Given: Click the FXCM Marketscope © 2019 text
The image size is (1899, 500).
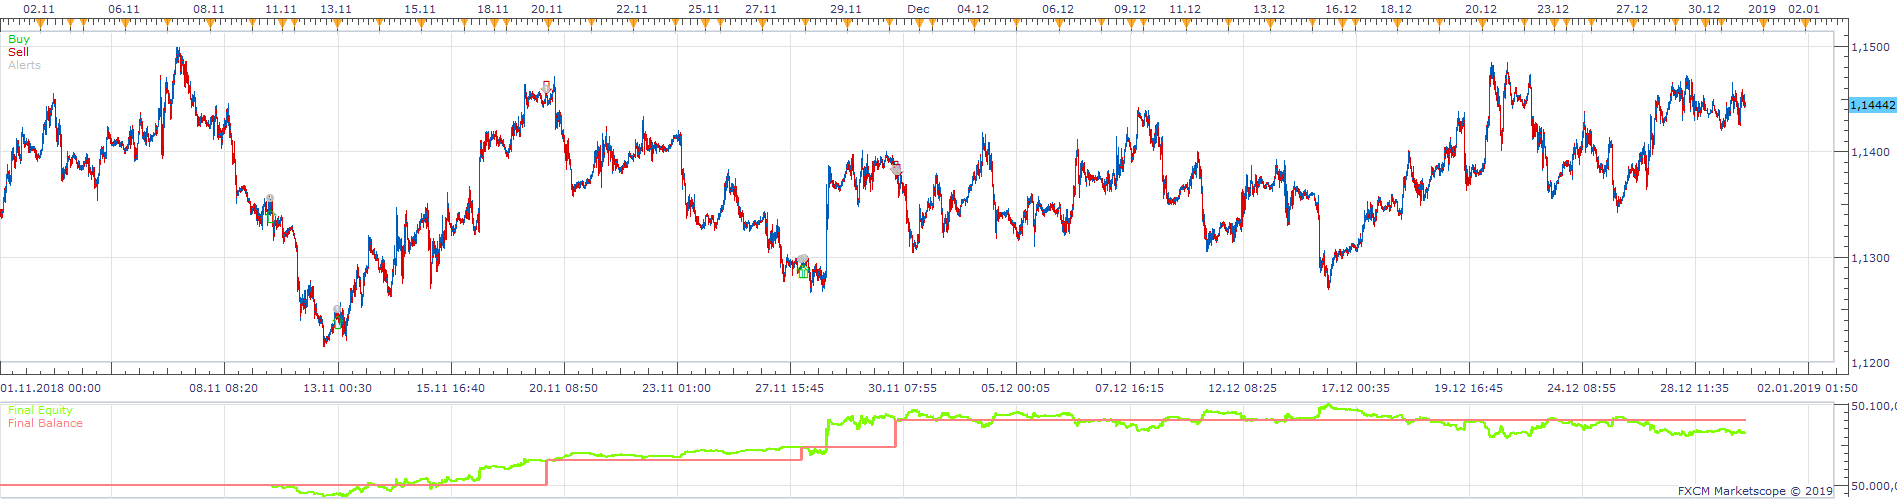Looking at the screenshot, I should pos(1755,491).
